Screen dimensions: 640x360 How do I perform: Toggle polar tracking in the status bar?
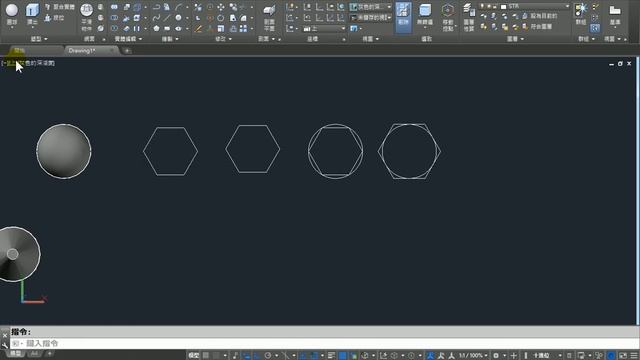click(268, 356)
